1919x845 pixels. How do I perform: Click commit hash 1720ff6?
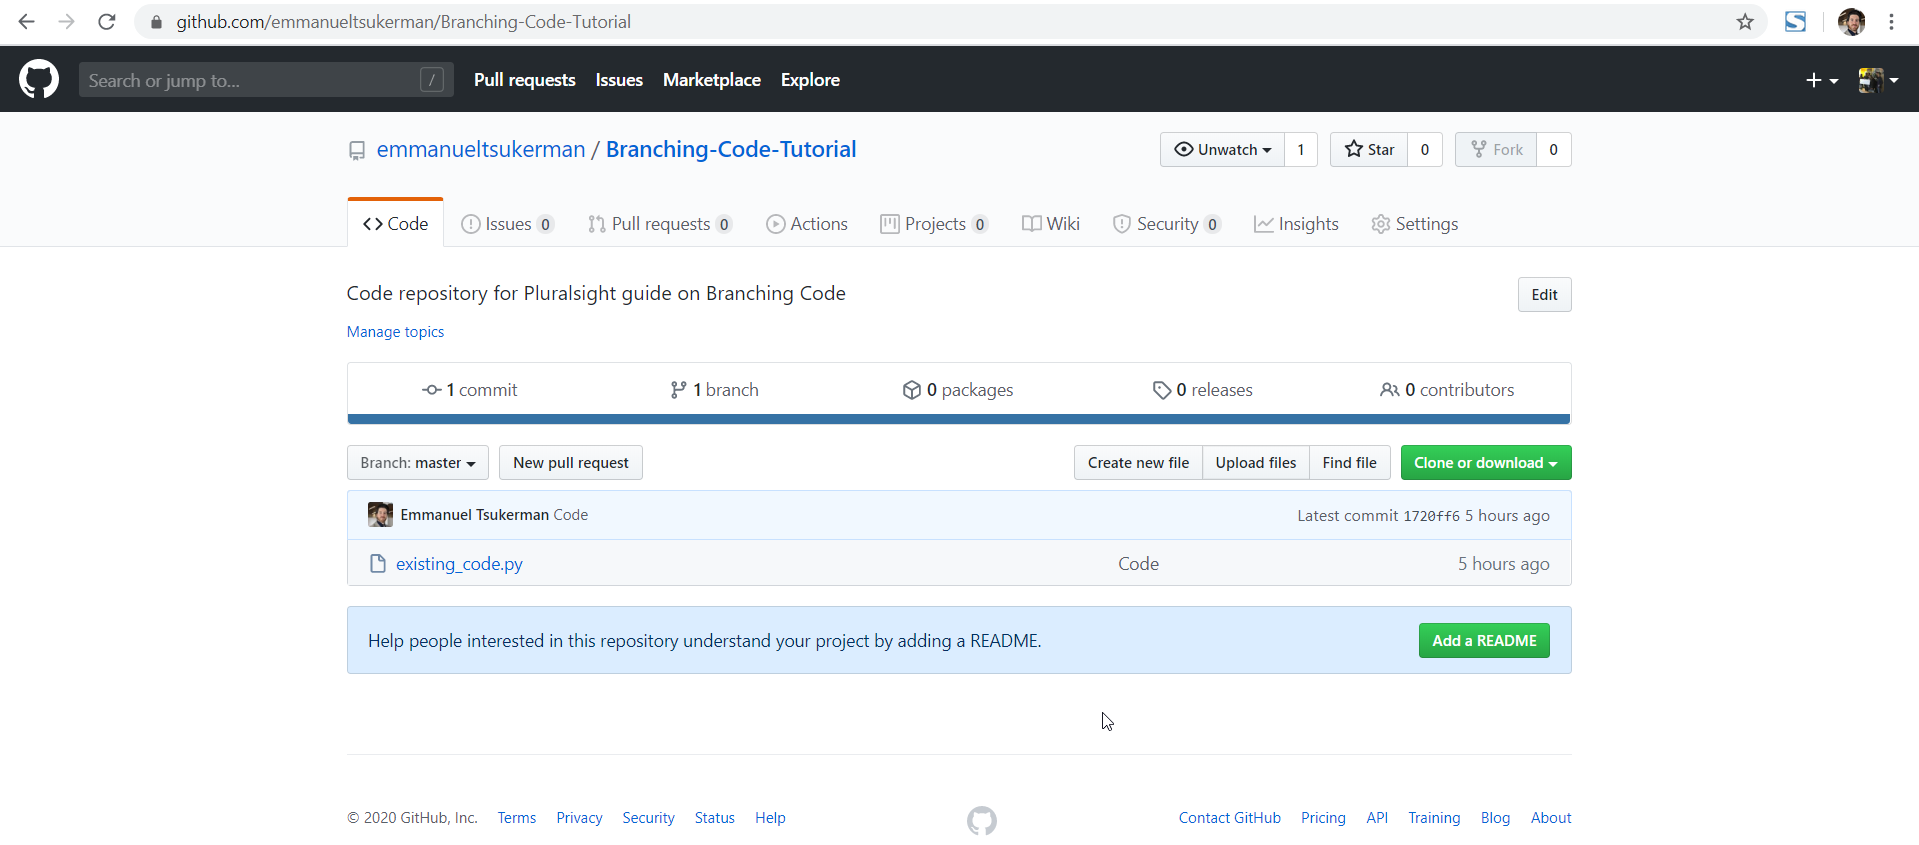pyautogui.click(x=1431, y=516)
